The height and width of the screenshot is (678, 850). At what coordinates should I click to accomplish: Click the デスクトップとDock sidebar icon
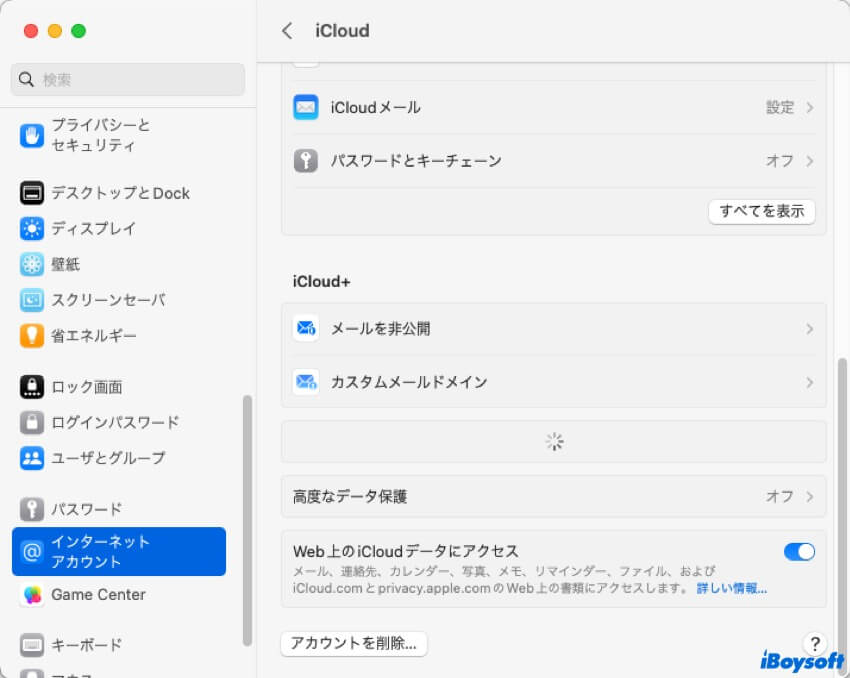click(x=32, y=193)
